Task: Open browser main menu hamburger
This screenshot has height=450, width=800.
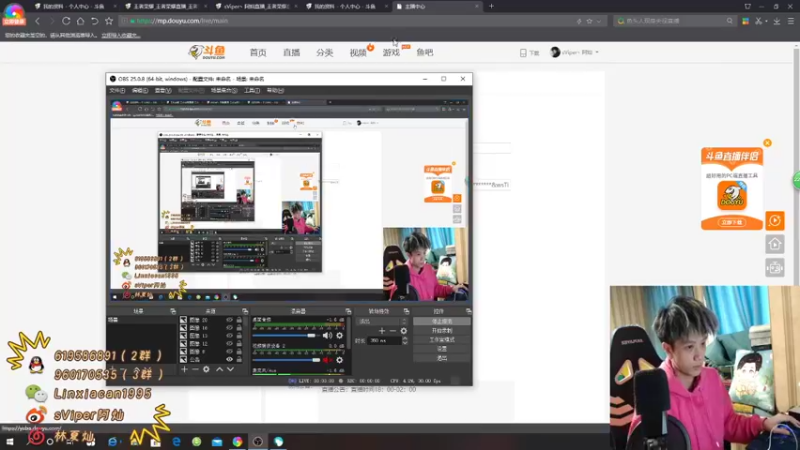Action: click(x=791, y=21)
